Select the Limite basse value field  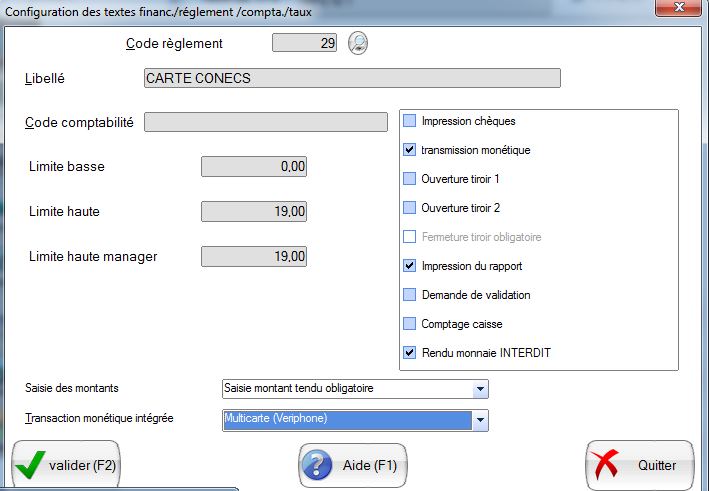point(254,167)
